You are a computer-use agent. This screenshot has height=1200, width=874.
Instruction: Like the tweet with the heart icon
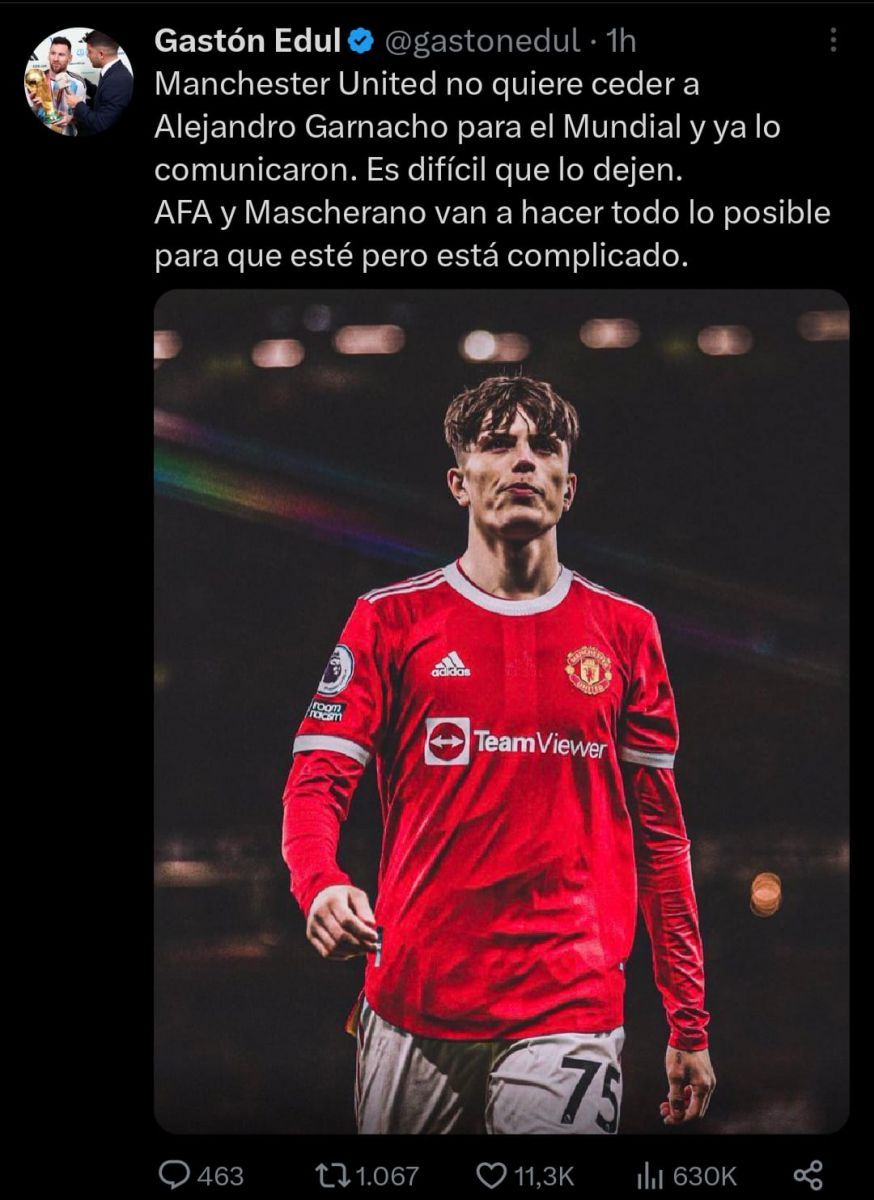tap(491, 1174)
